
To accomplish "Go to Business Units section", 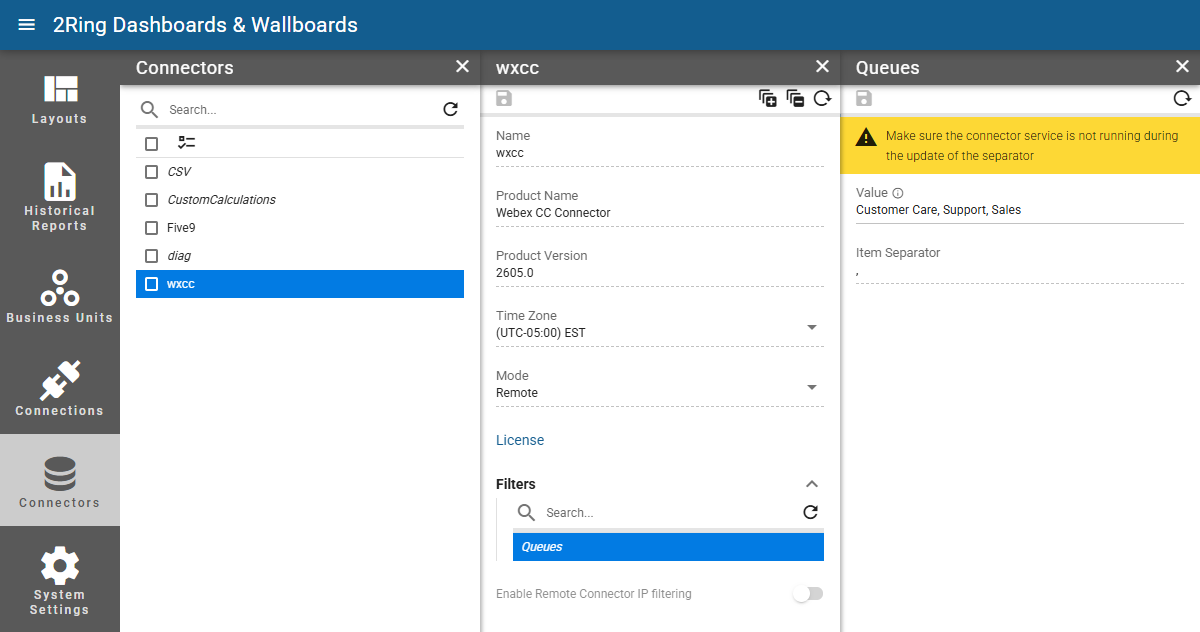I will pyautogui.click(x=60, y=295).
